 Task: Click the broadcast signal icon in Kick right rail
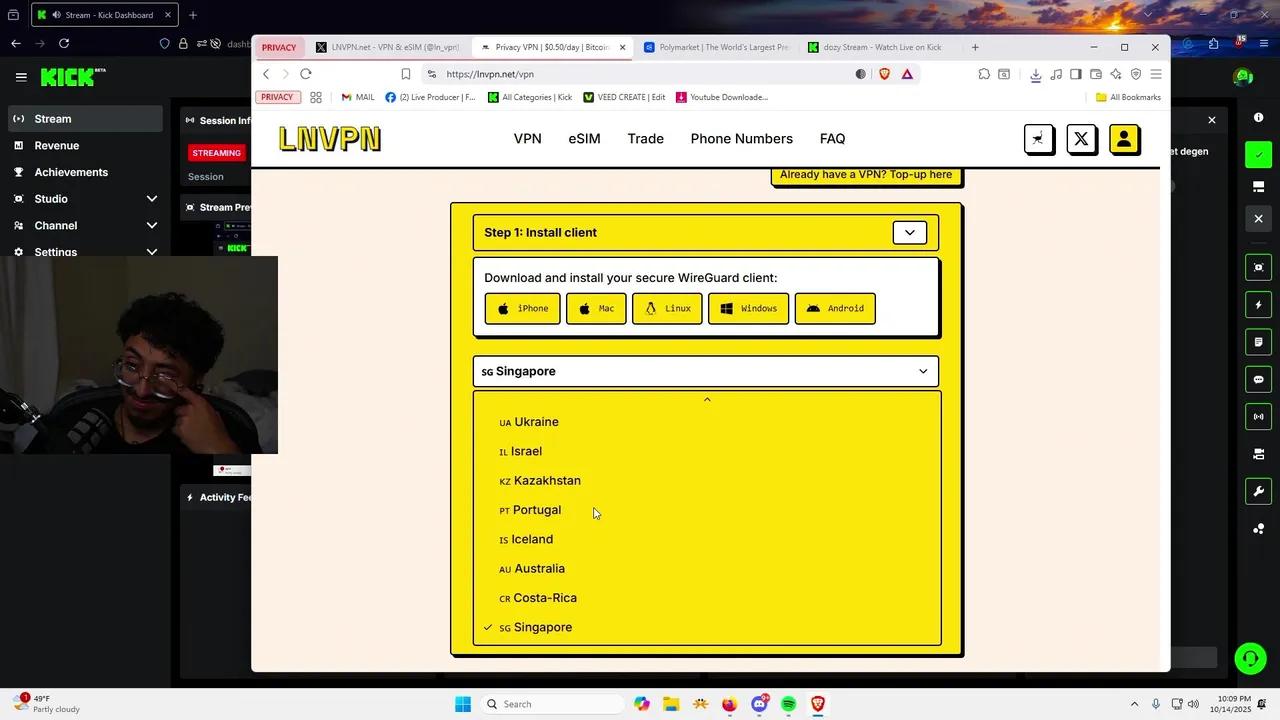pos(1258,416)
